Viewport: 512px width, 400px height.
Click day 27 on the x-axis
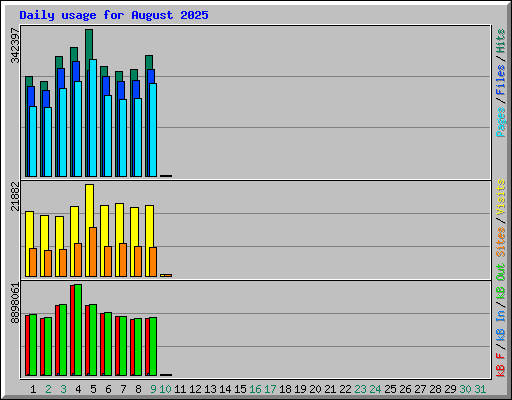click(420, 389)
